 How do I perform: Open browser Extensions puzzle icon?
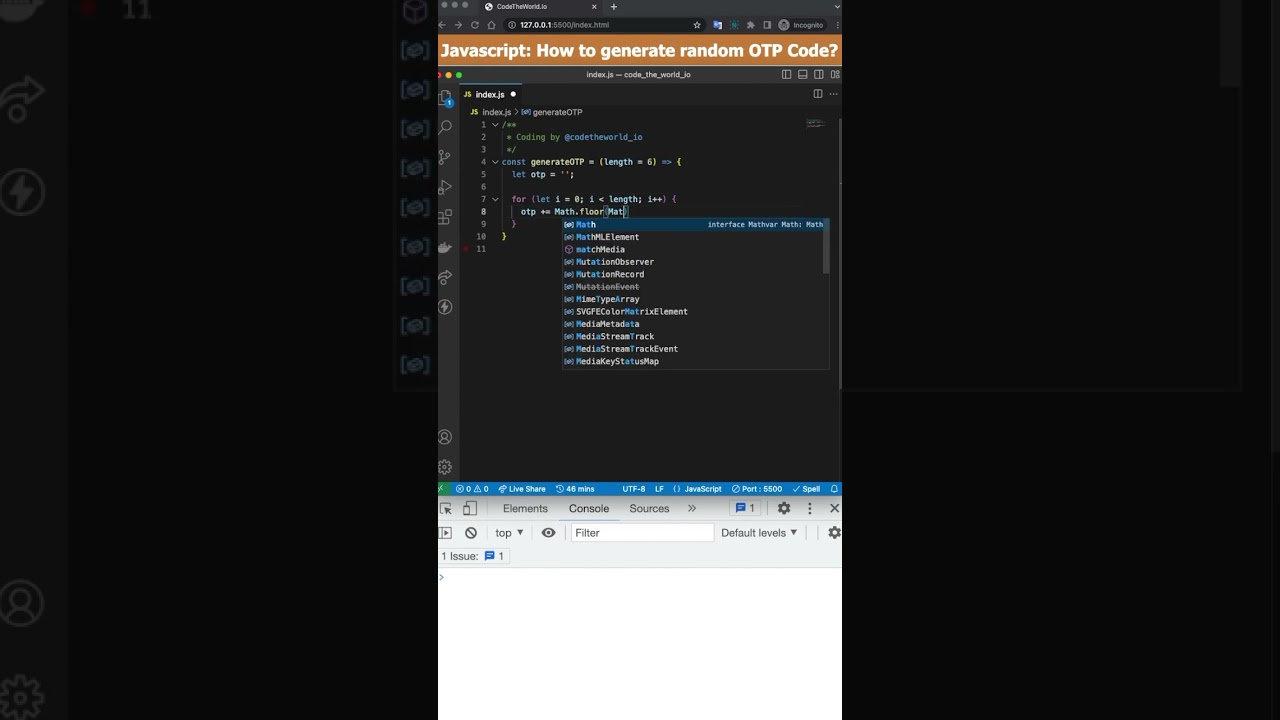point(750,25)
